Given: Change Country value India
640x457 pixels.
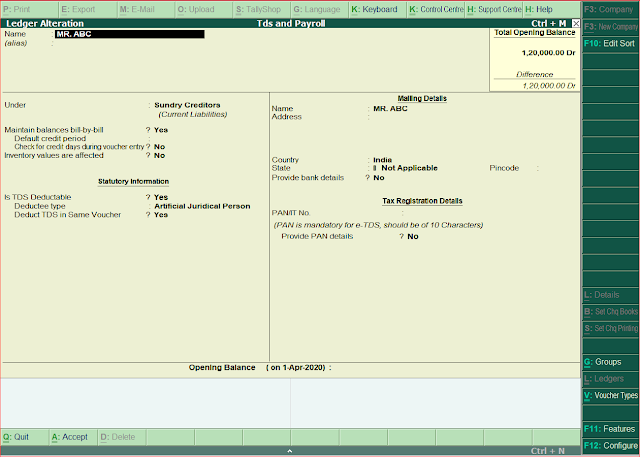Looking at the screenshot, I should pos(382,160).
